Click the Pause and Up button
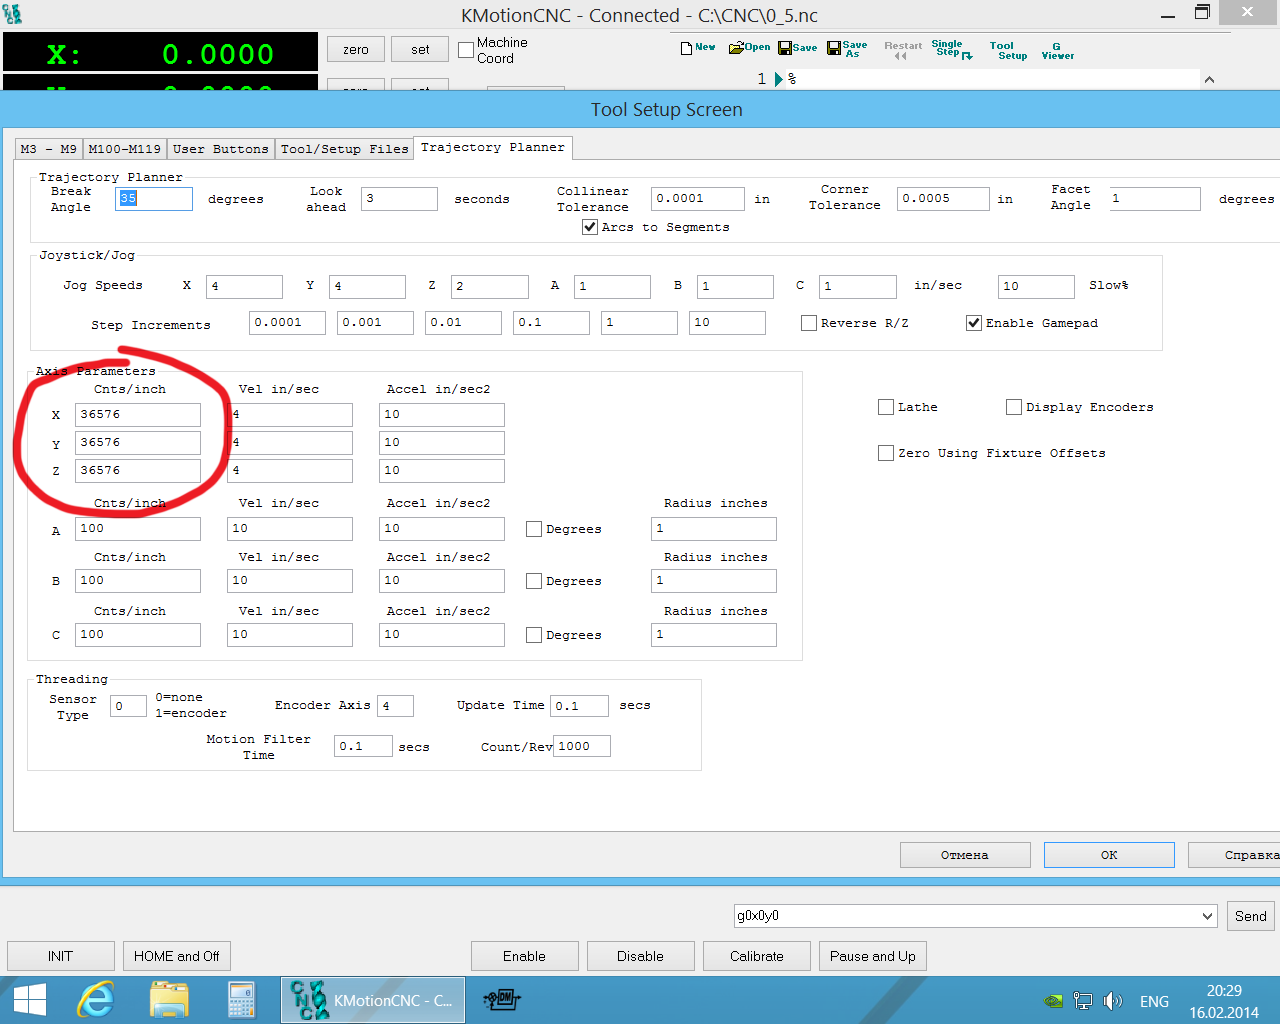The height and width of the screenshot is (1024, 1280). coord(873,956)
